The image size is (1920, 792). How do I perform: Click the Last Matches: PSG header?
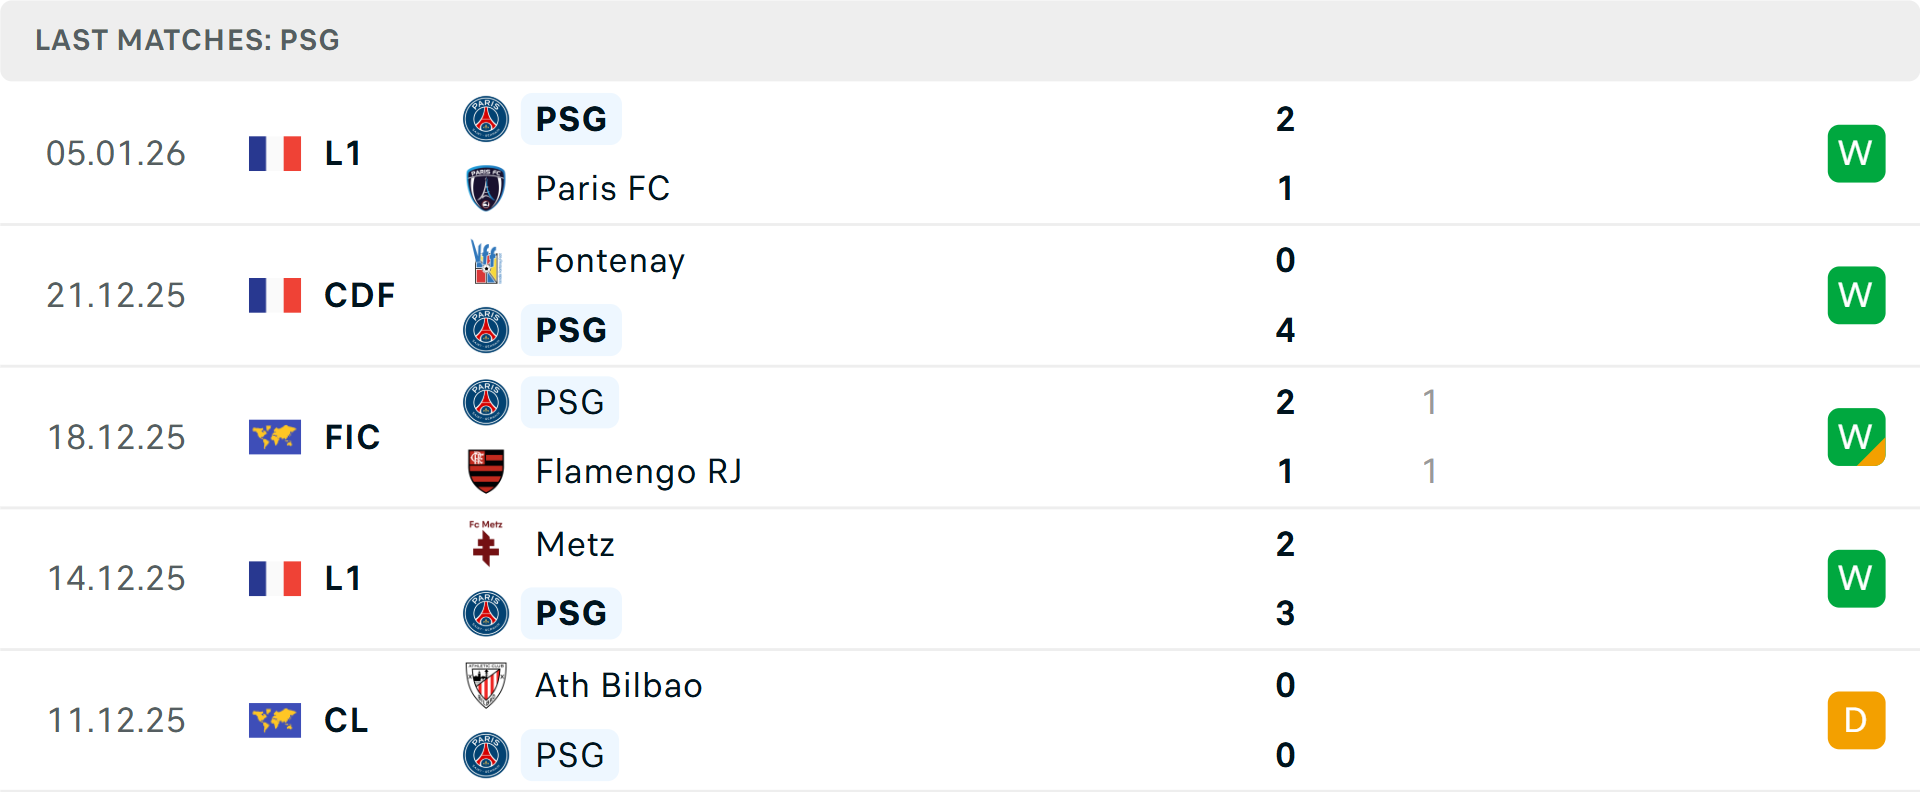[x=187, y=40]
